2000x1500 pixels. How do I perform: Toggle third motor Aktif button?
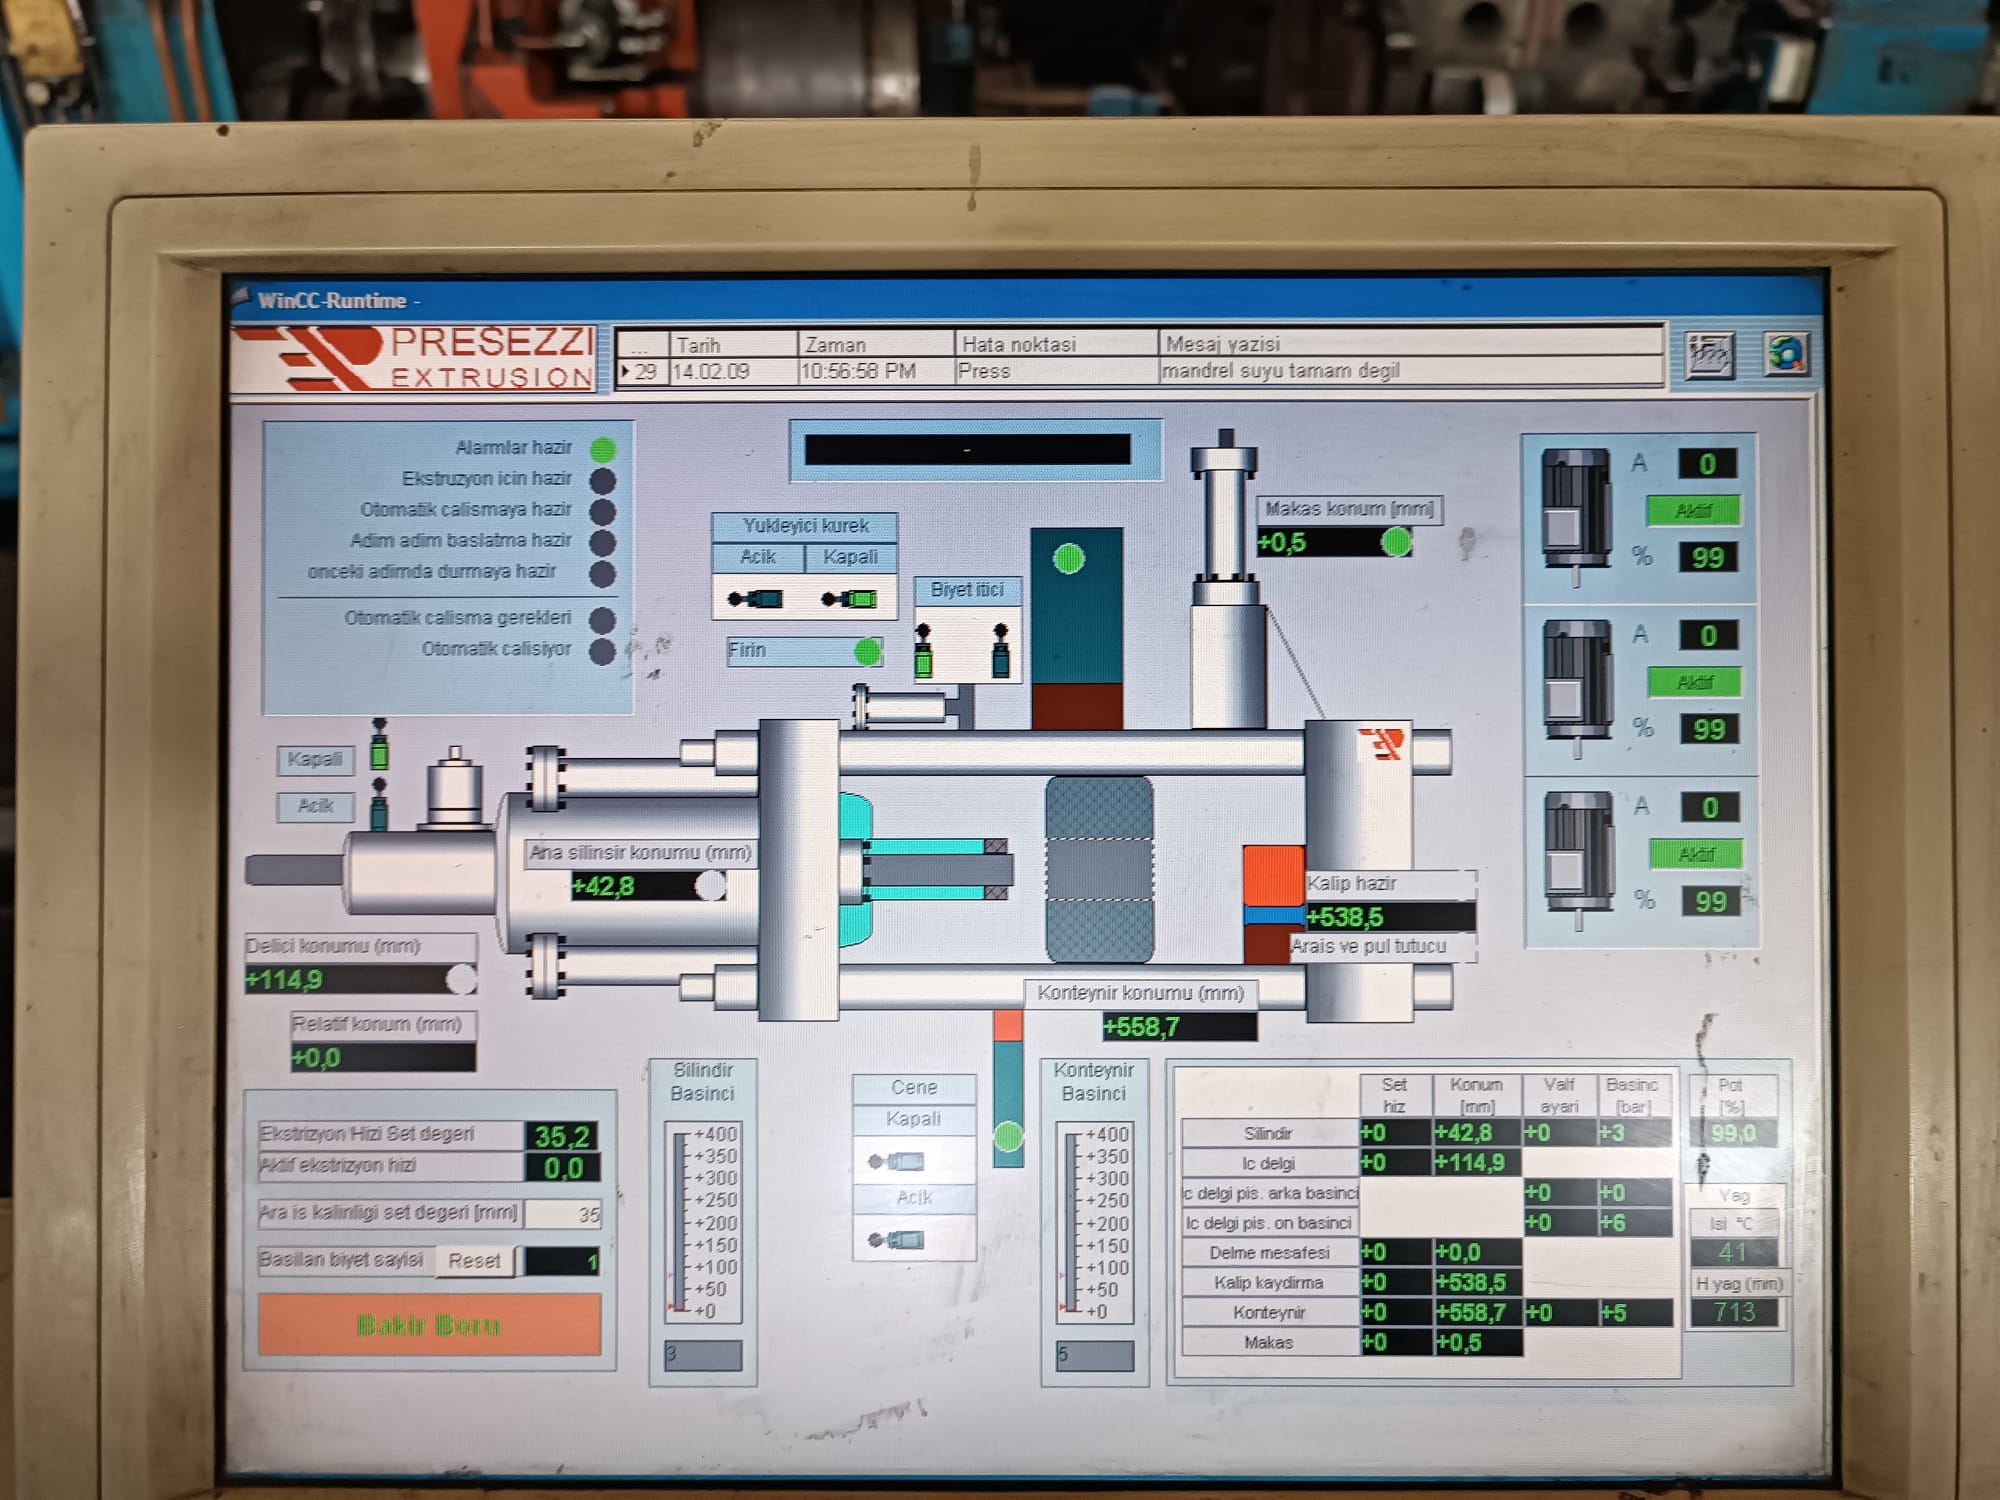point(1696,854)
